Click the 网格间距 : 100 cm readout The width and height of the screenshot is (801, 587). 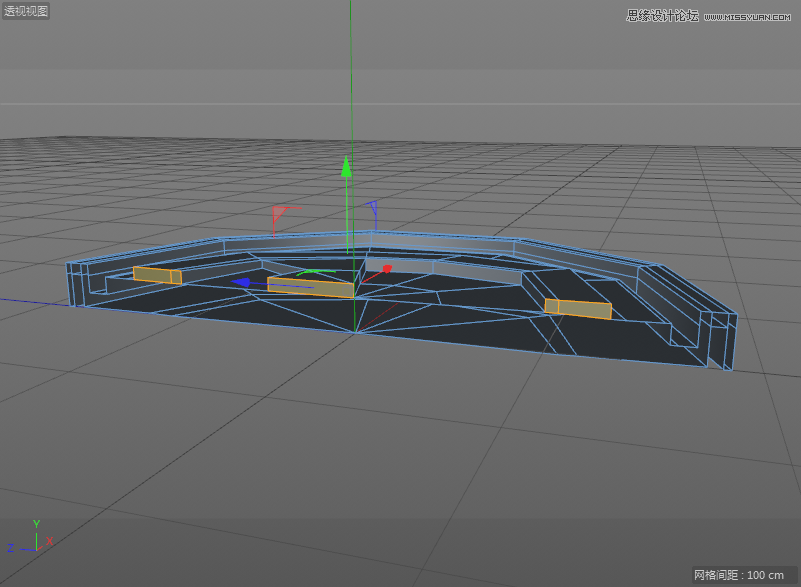[x=739, y=575]
